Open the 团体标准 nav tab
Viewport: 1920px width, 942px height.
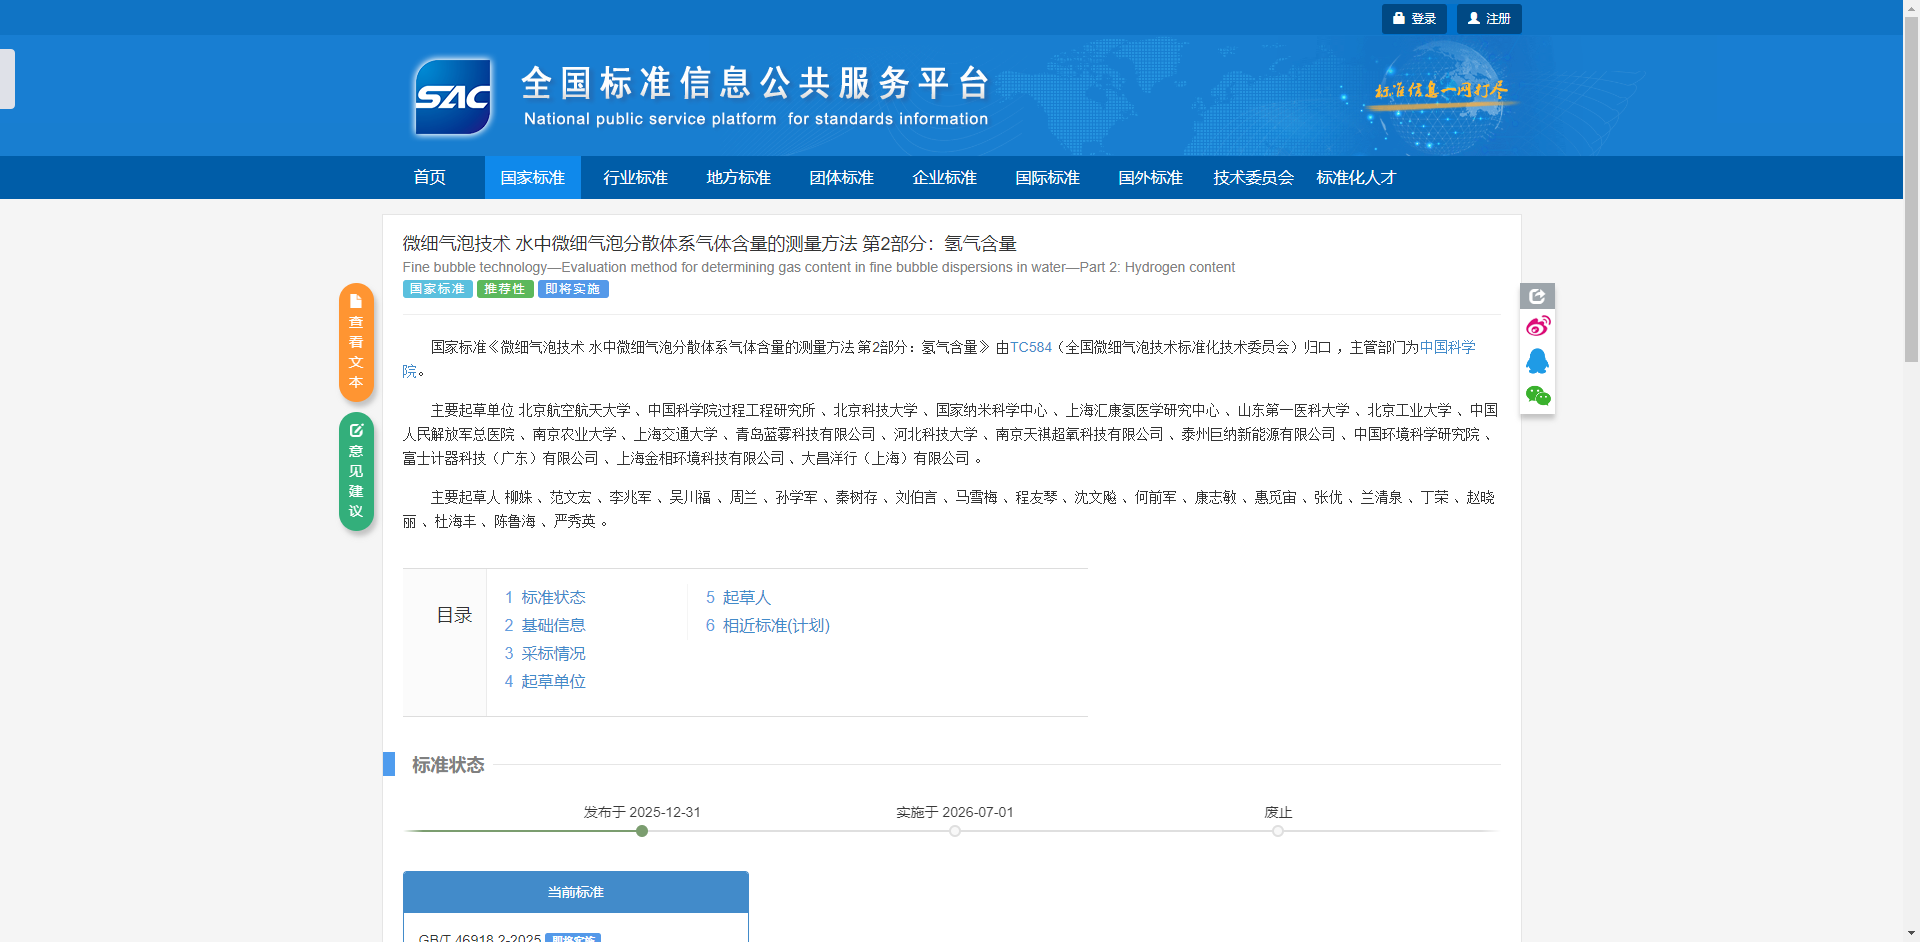[x=841, y=177]
